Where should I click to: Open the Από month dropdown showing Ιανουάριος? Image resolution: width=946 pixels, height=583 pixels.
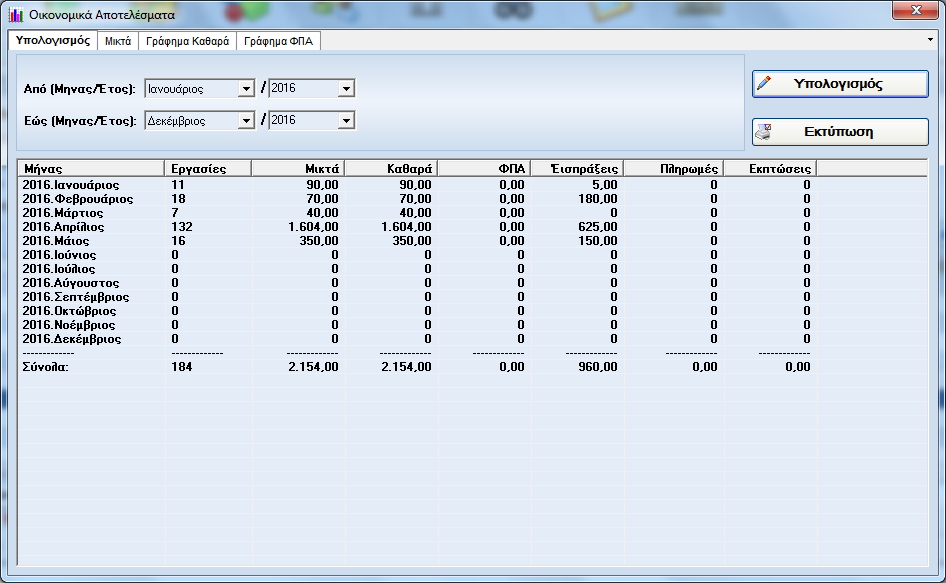(x=246, y=89)
